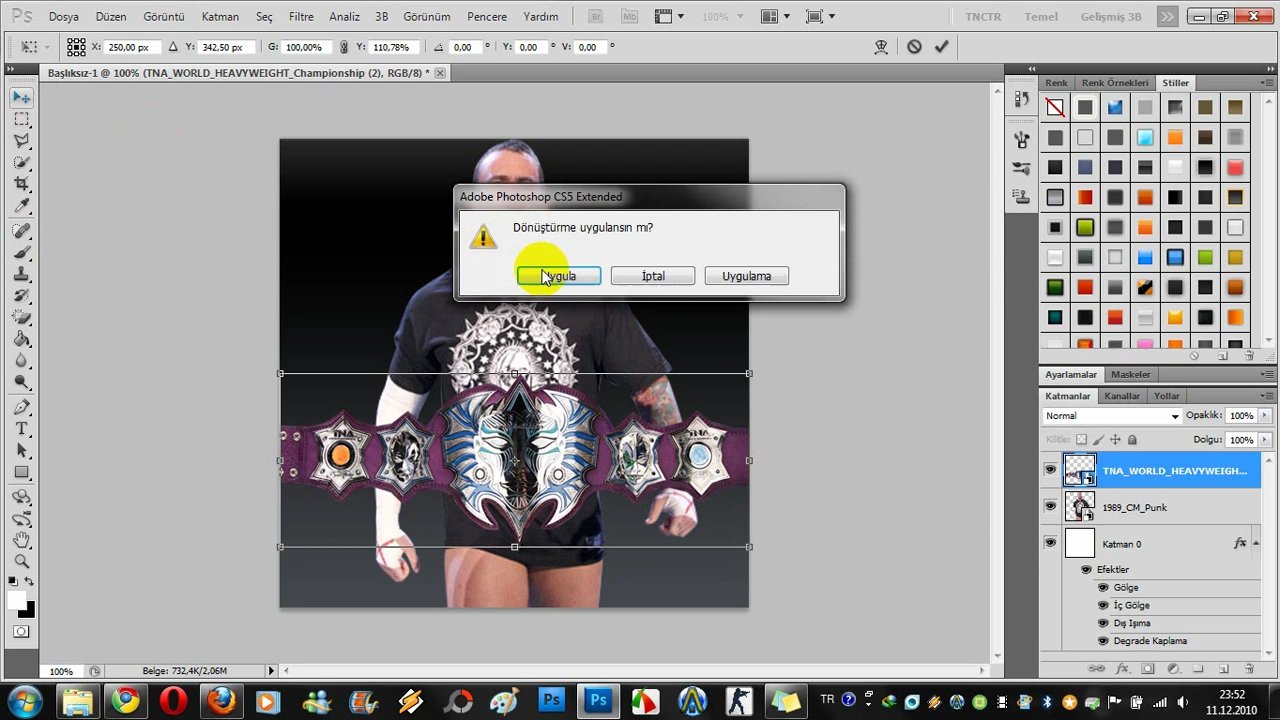Select the Polygonal Lasso tool
This screenshot has height=720, width=1280.
click(x=21, y=141)
